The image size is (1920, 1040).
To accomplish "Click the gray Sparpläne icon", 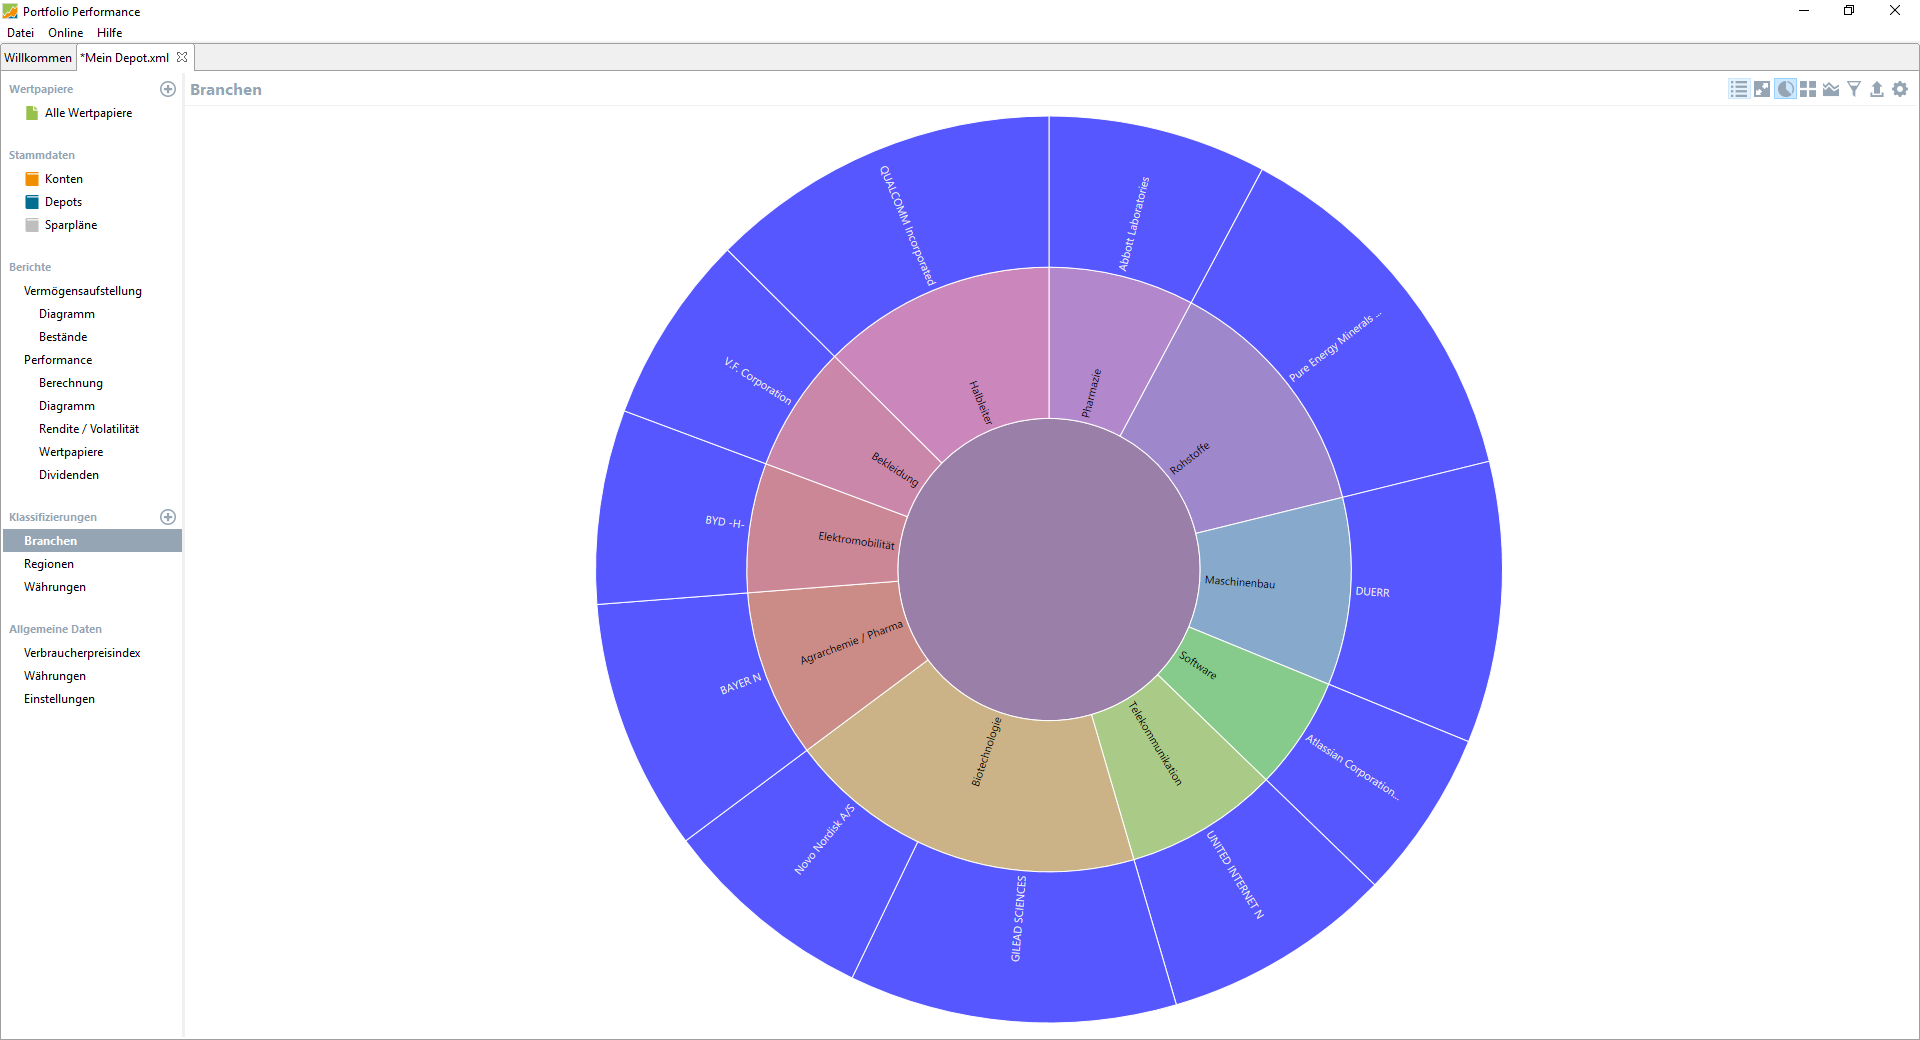I will point(32,225).
